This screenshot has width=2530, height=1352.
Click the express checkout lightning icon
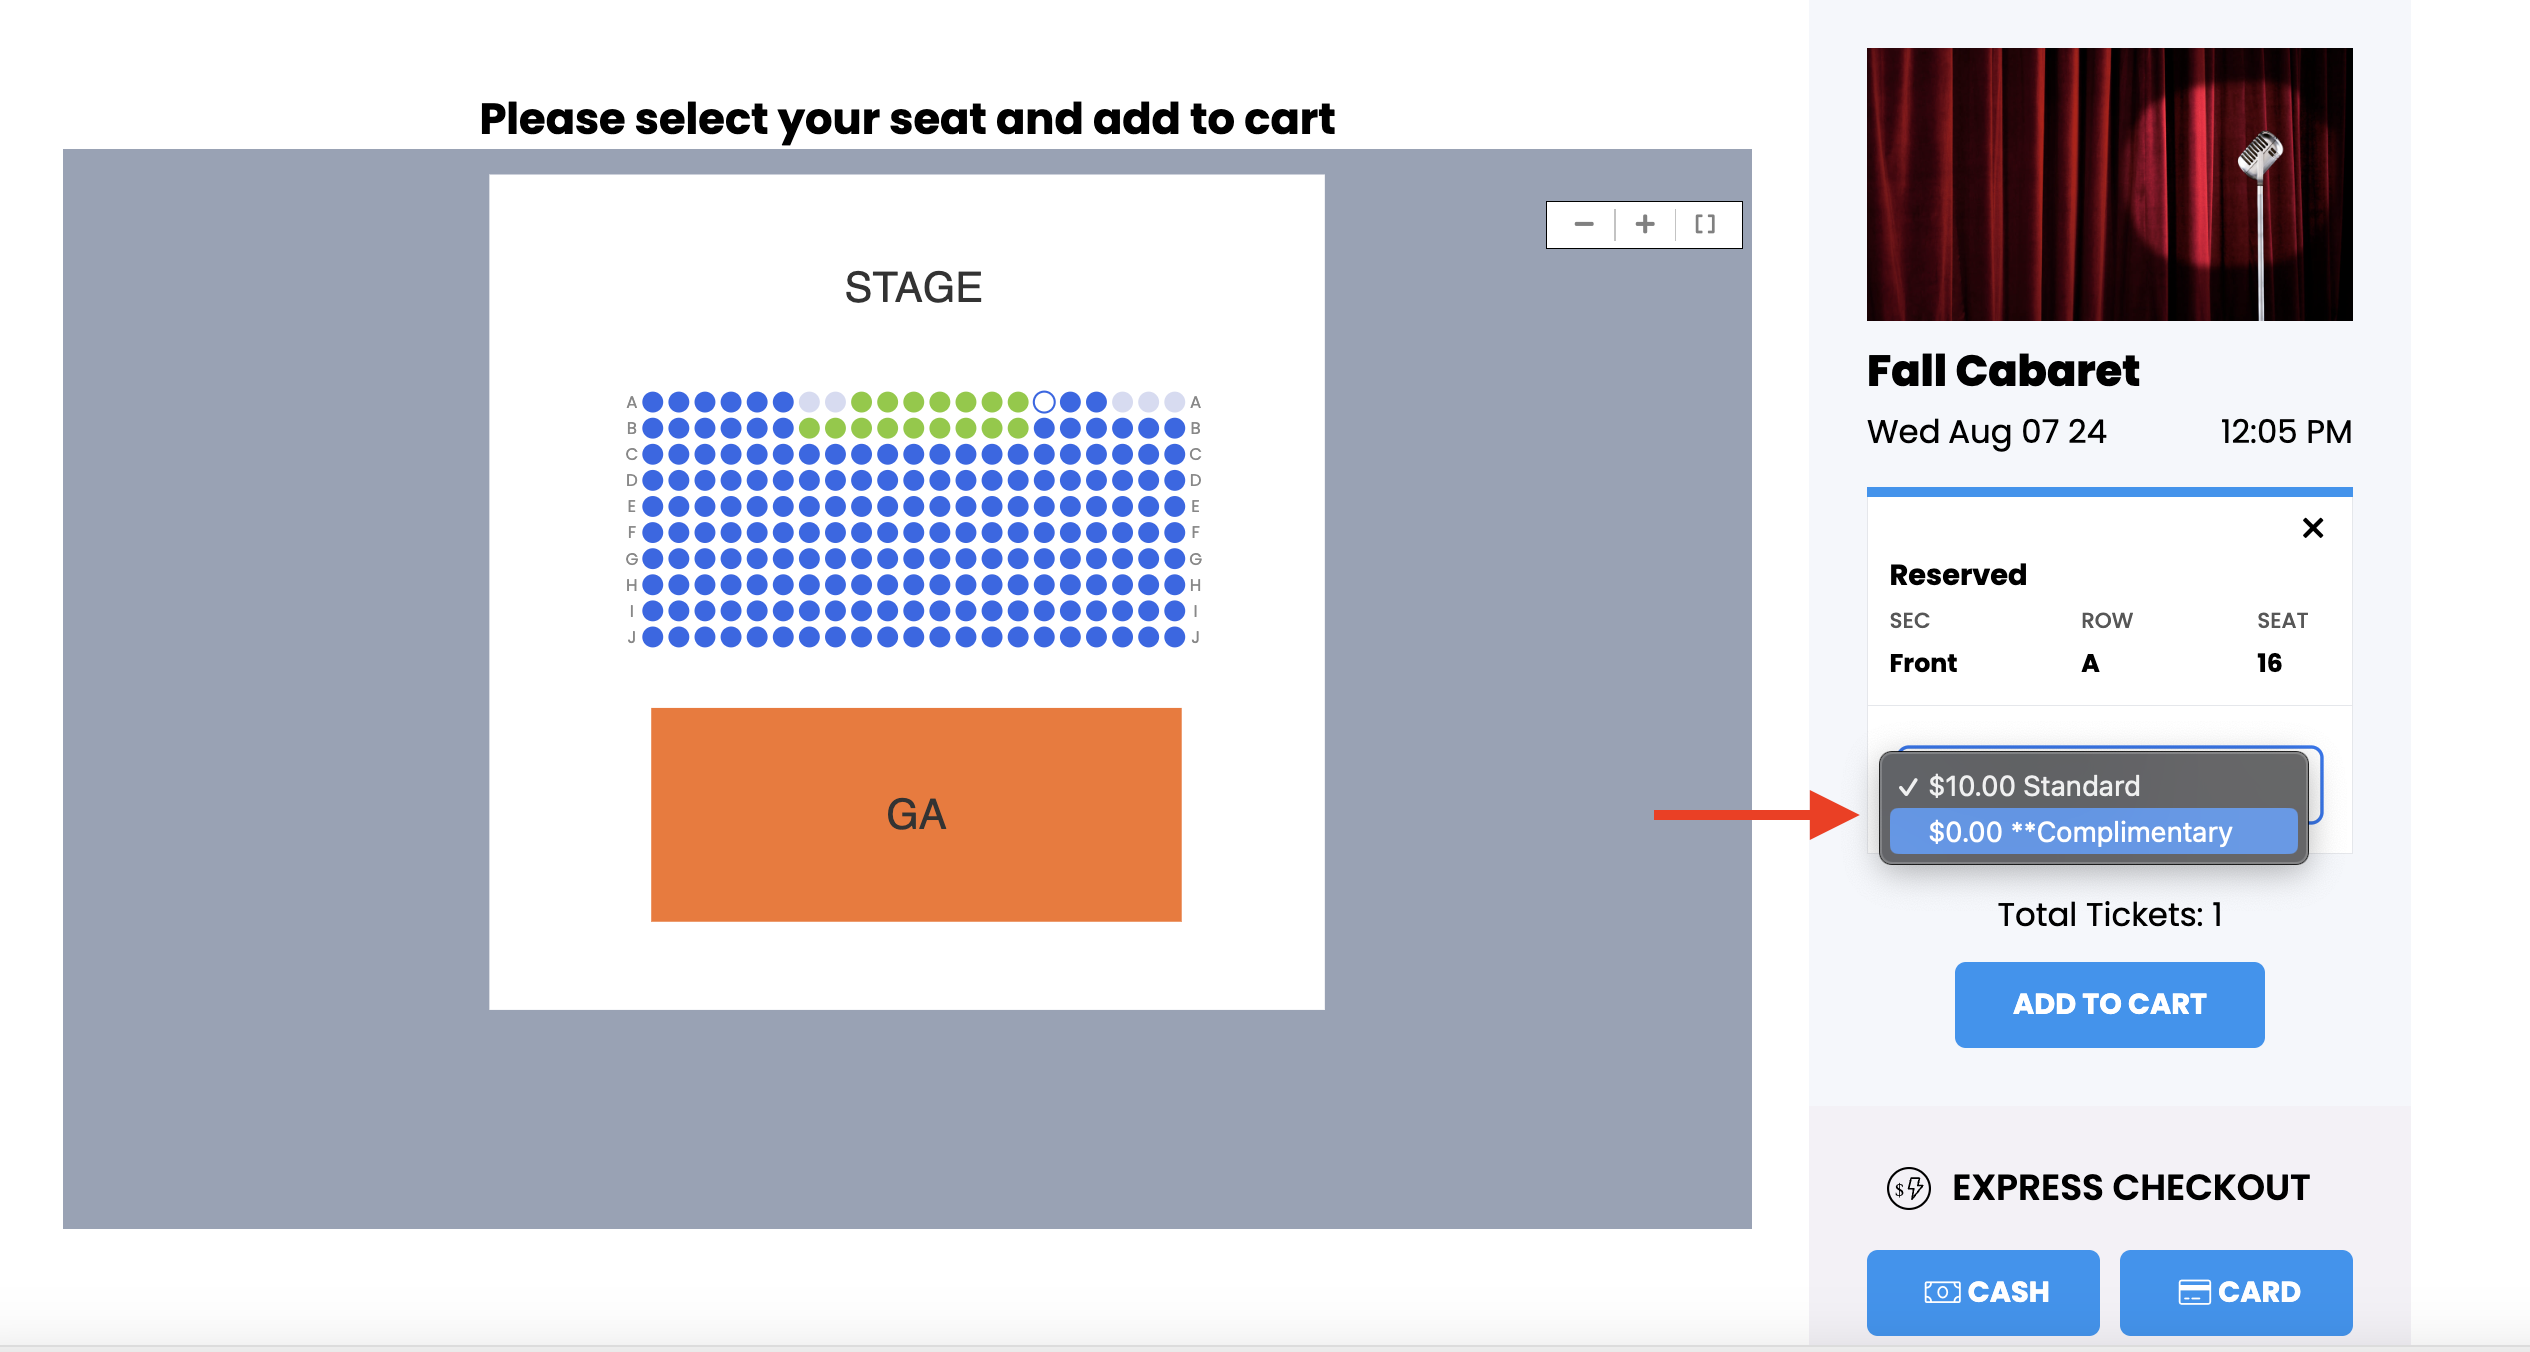coord(1909,1188)
